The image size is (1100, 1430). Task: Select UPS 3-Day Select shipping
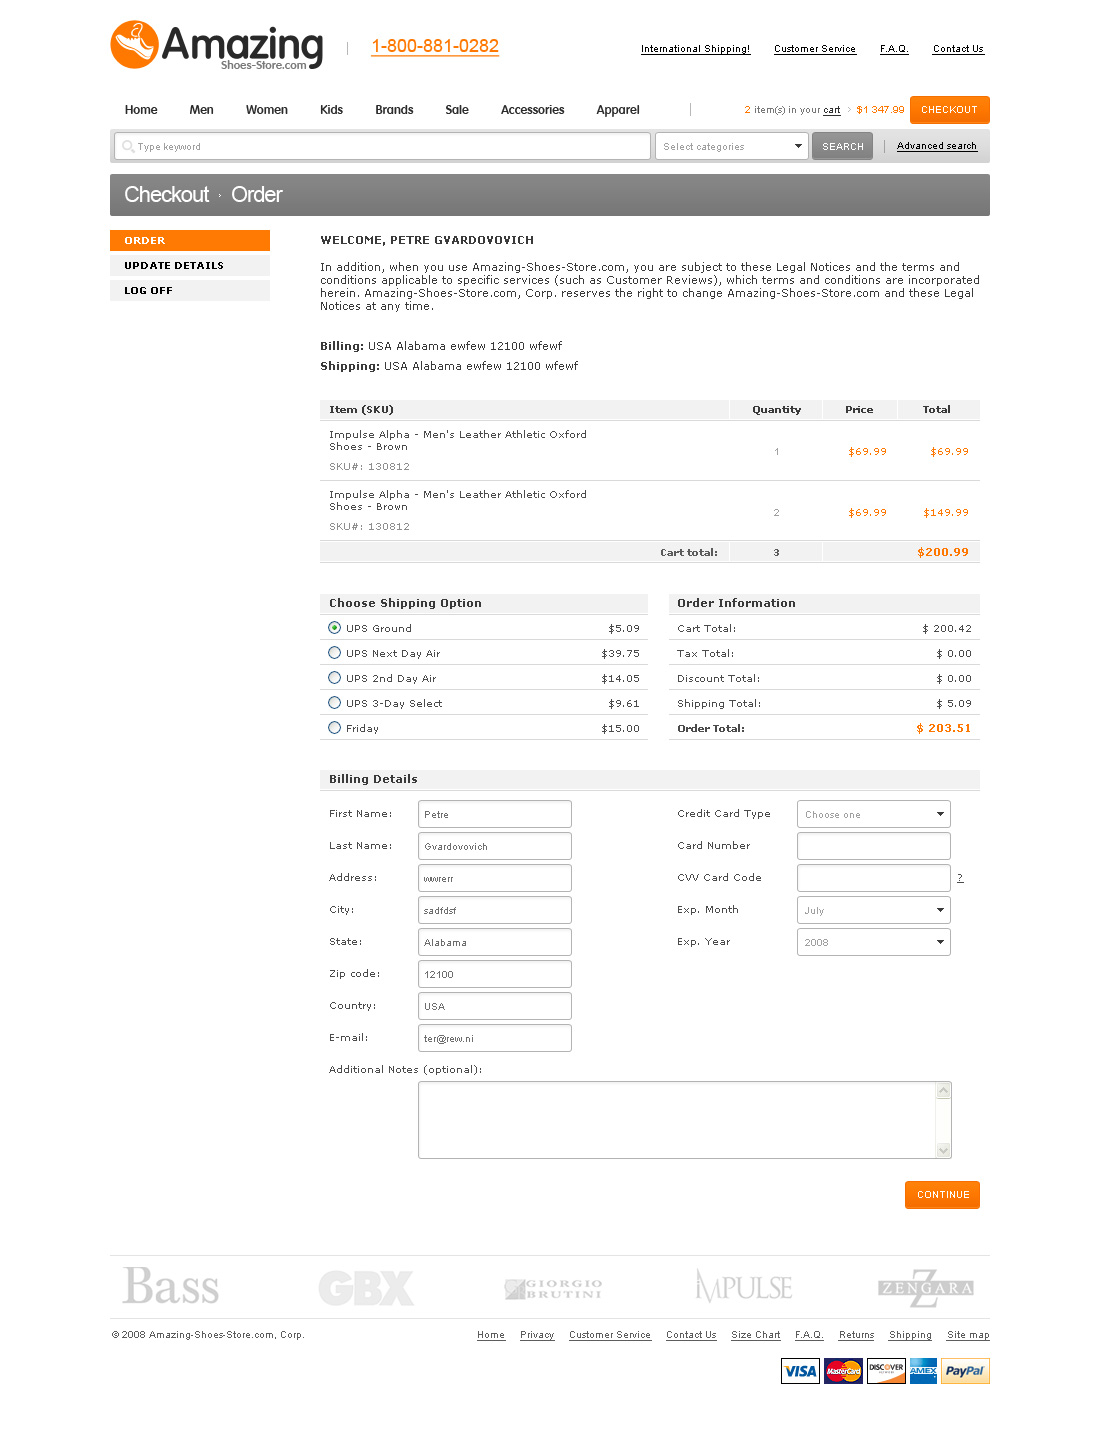(335, 703)
